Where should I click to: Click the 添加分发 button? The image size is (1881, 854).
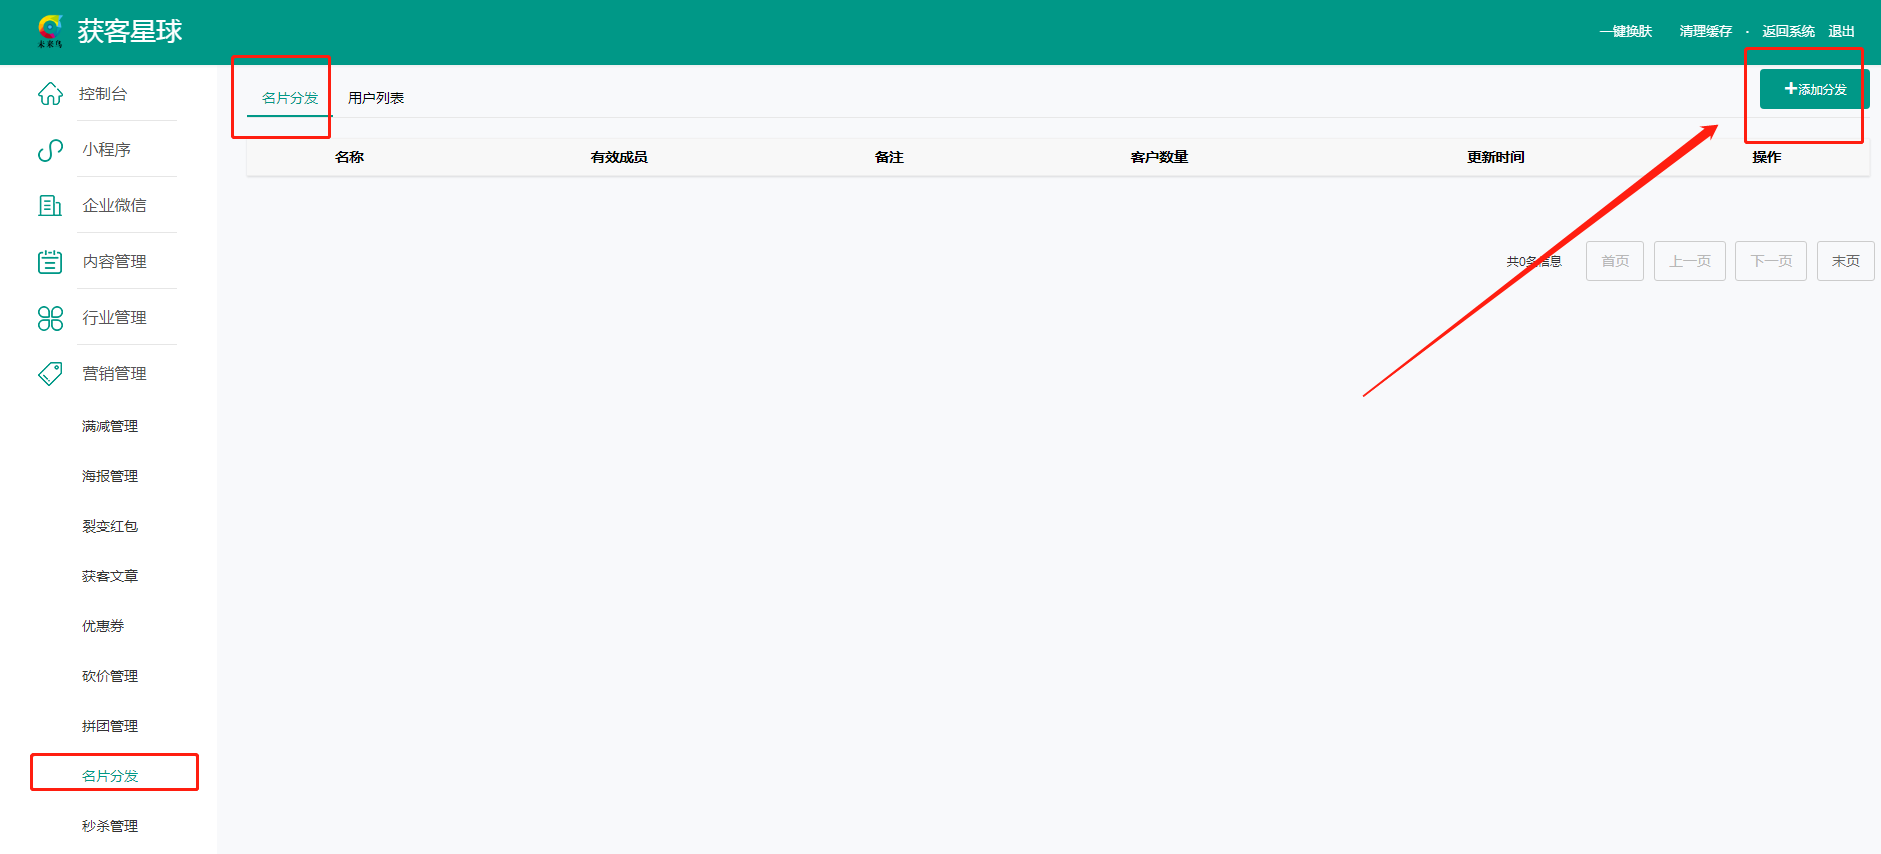pos(1815,89)
